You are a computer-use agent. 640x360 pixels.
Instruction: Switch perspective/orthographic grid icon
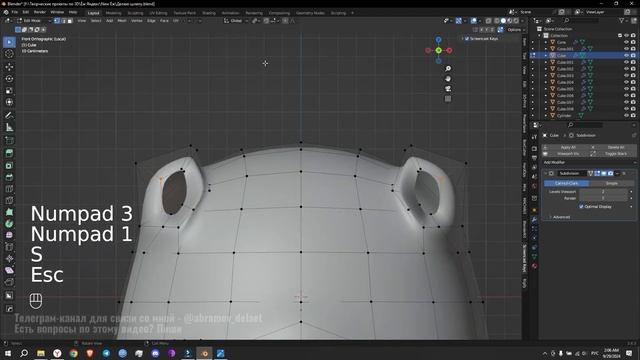pos(448,99)
